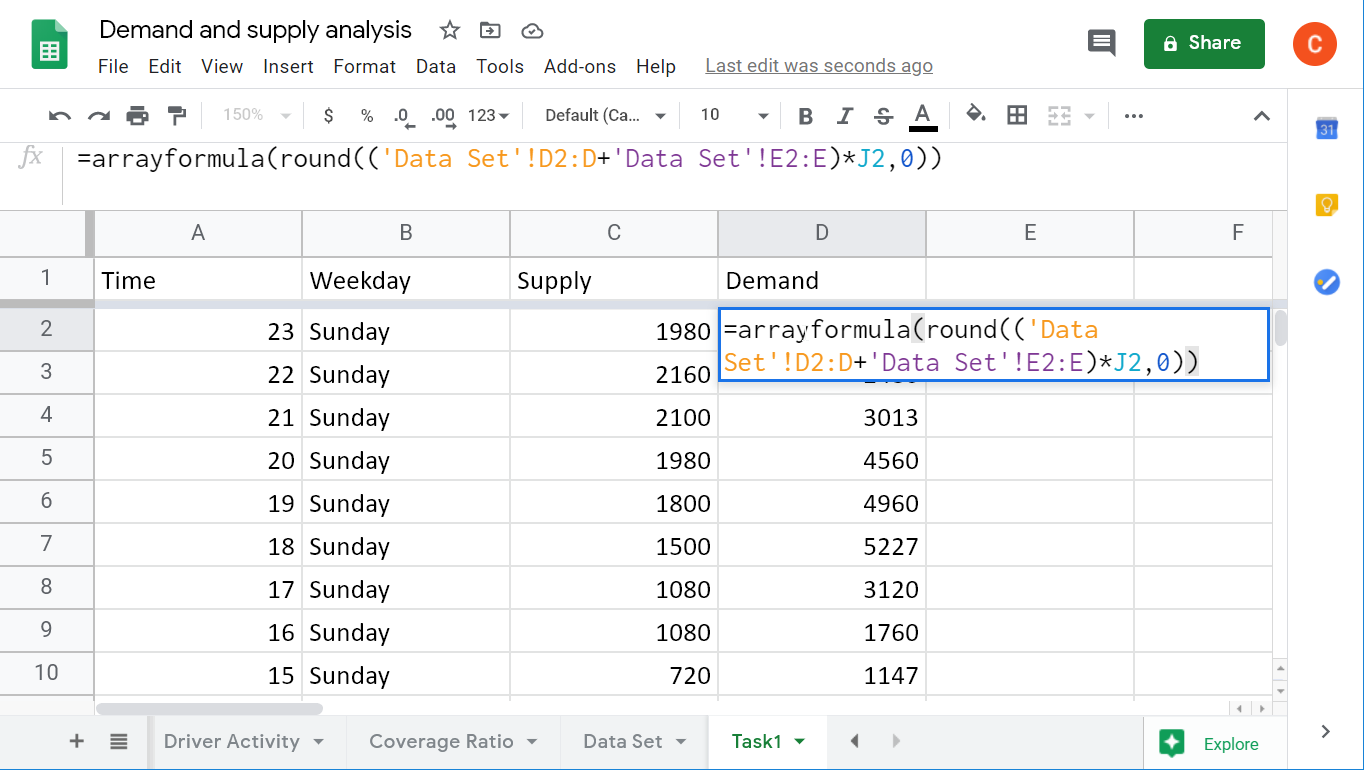Switch to Coverage Ratio sheet tab

441,741
